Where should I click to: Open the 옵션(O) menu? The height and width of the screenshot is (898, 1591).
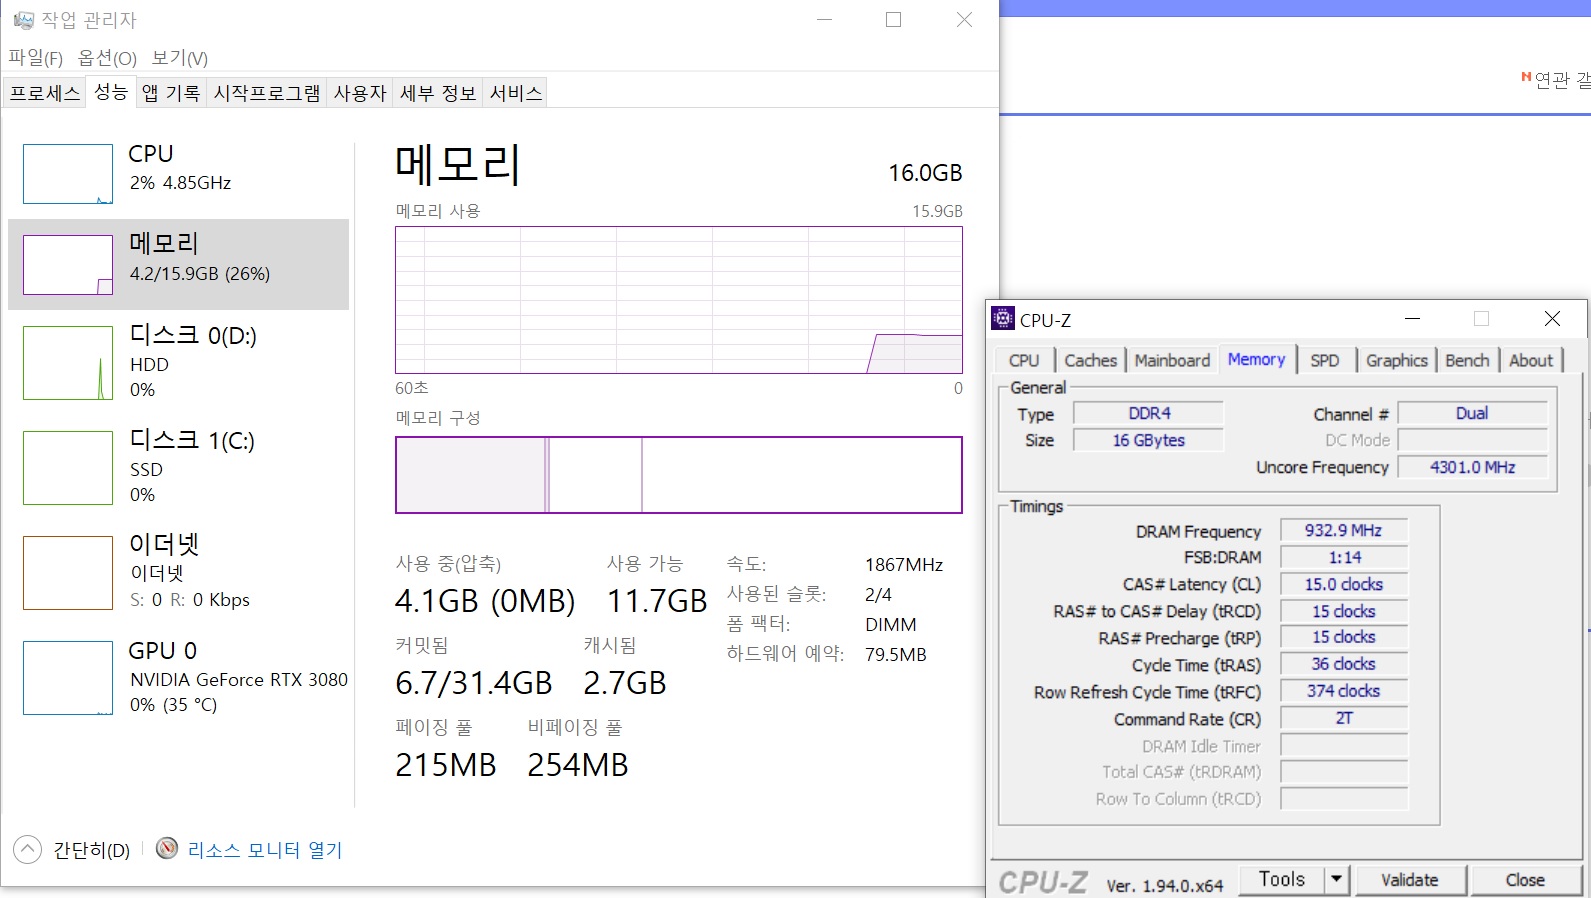click(x=107, y=58)
